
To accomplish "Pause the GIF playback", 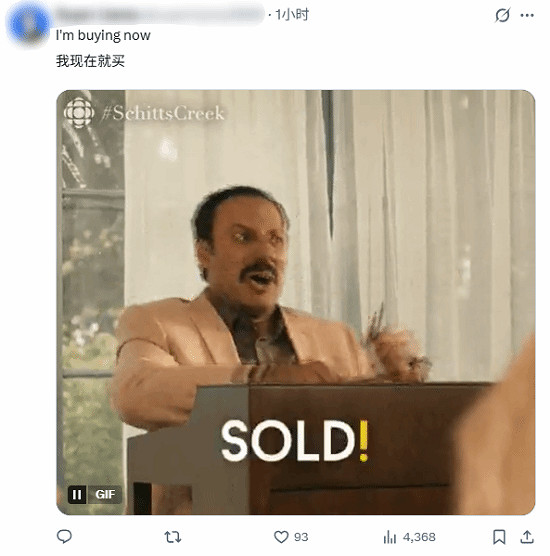I will click(77, 494).
